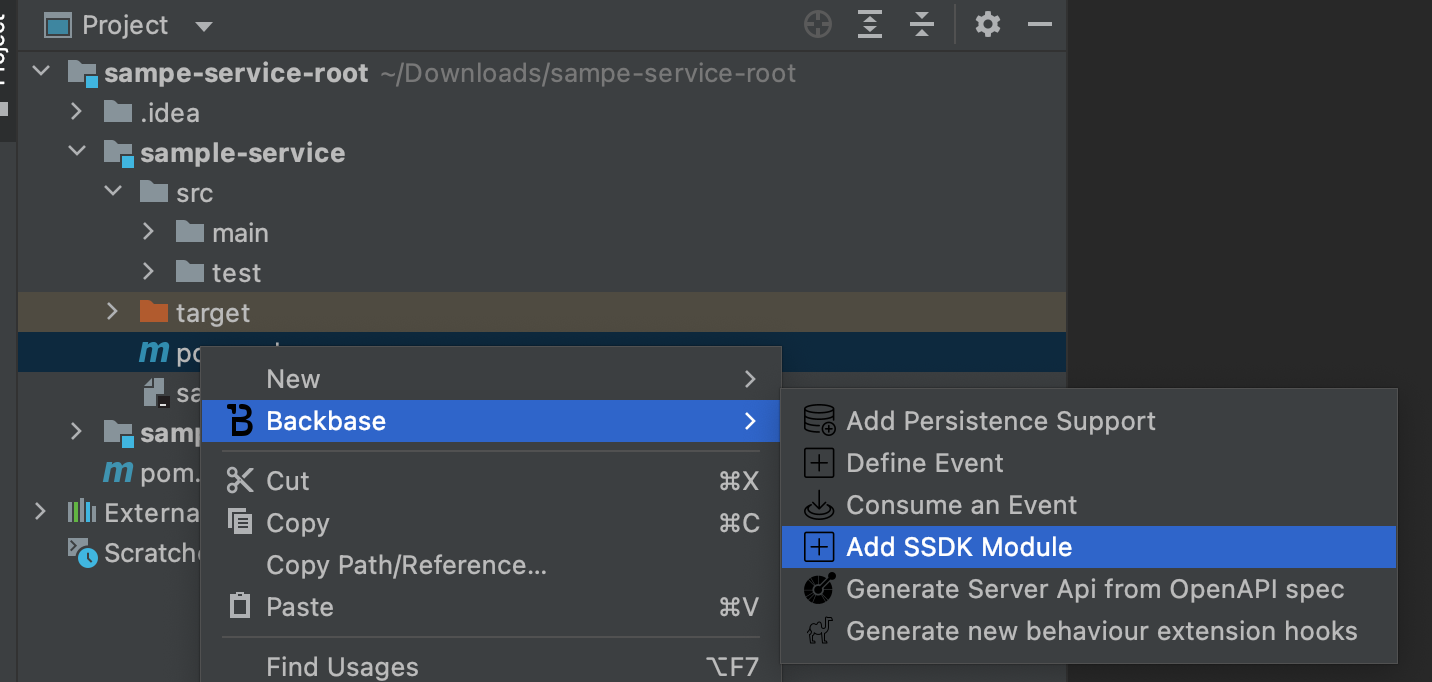Select the src folder row
Viewport: 1432px width, 682px height.
[x=542, y=193]
